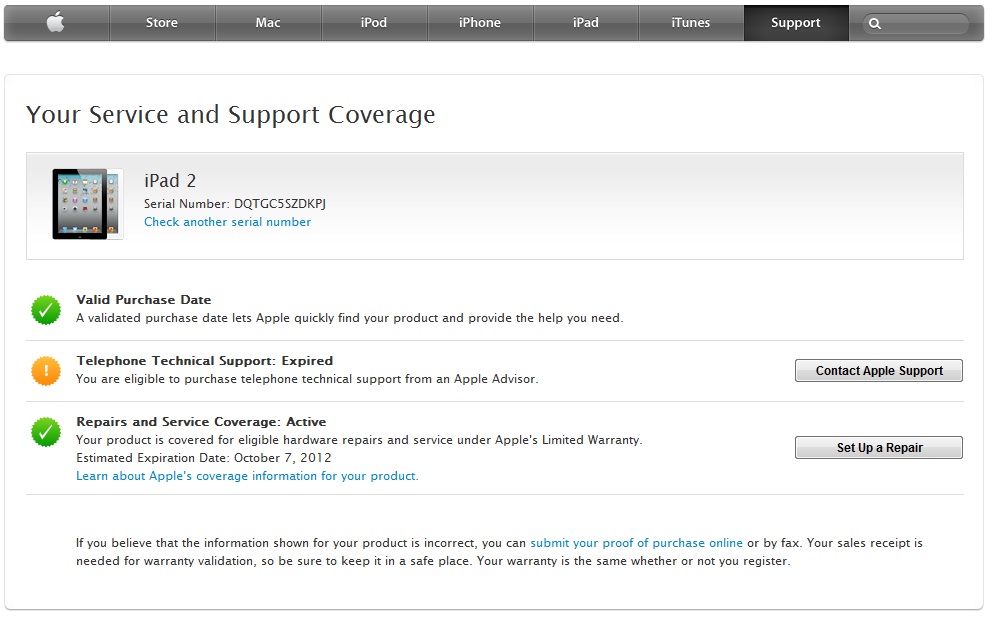Go to the iPhone section
989x623 pixels.
(480, 23)
